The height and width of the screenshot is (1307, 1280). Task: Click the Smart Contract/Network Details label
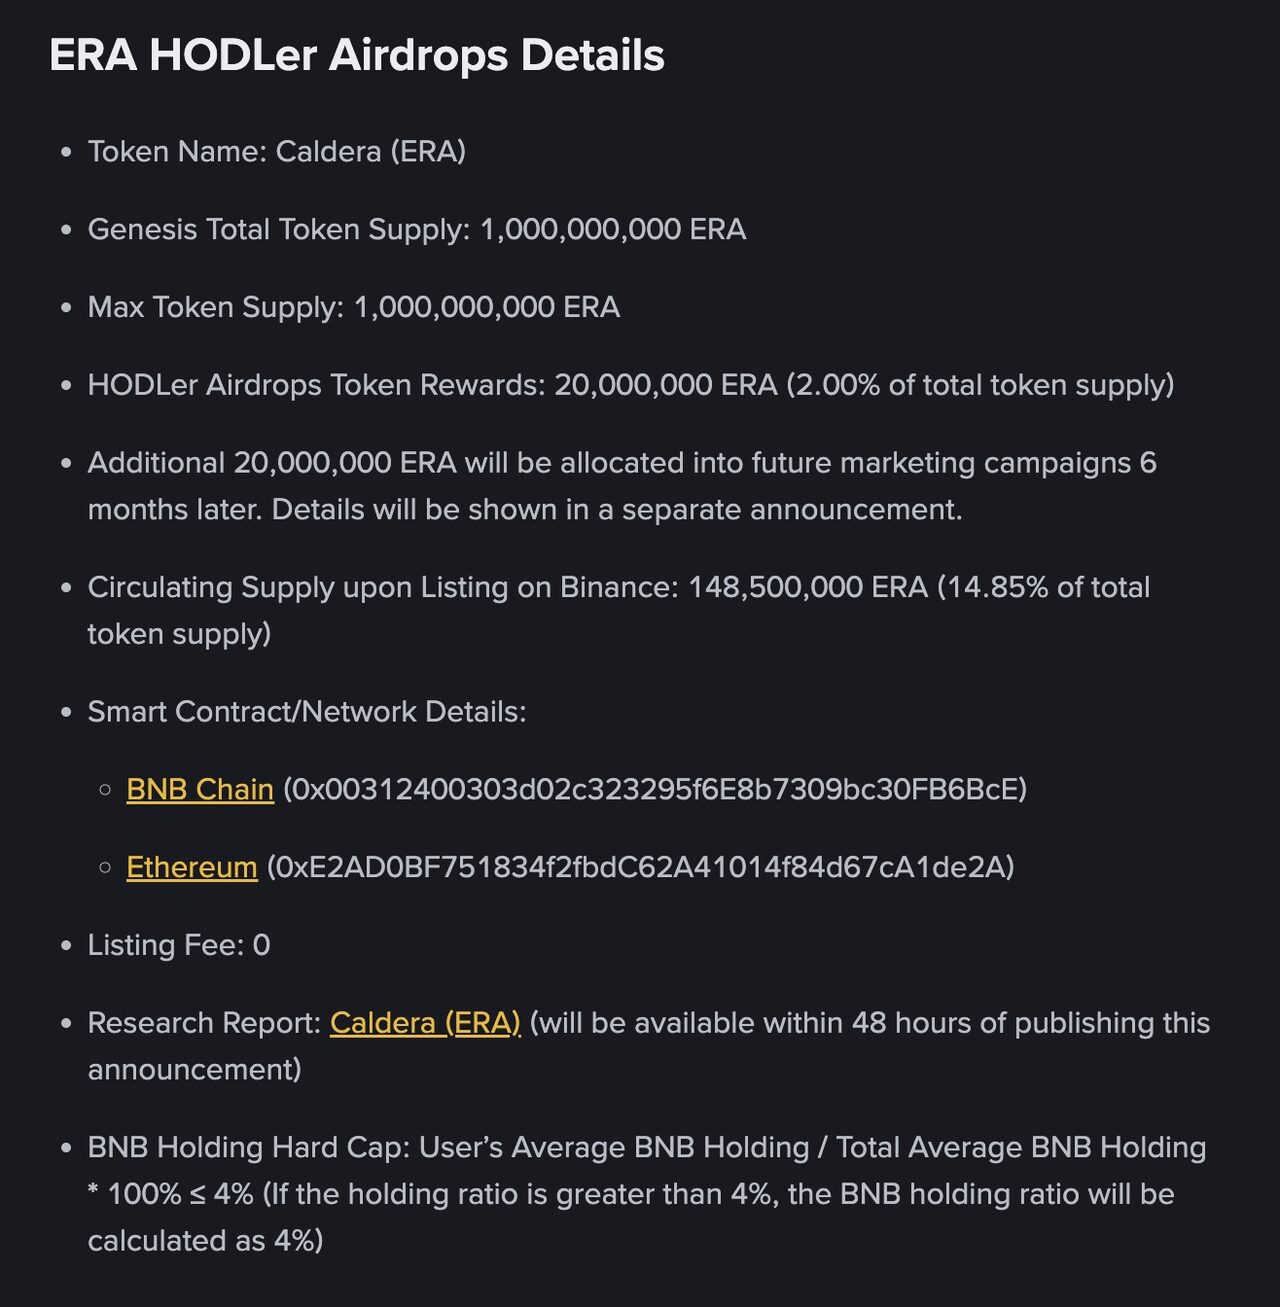point(307,711)
